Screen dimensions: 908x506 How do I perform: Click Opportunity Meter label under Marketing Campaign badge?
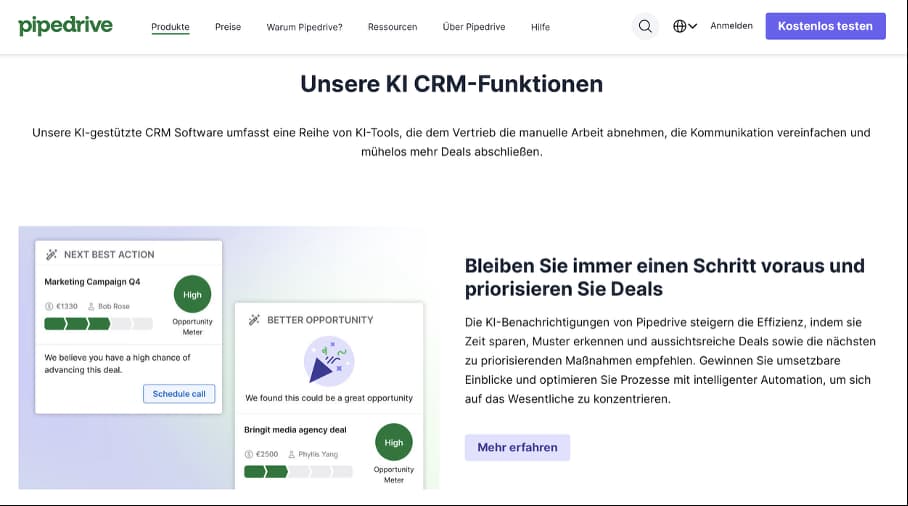coord(192,327)
